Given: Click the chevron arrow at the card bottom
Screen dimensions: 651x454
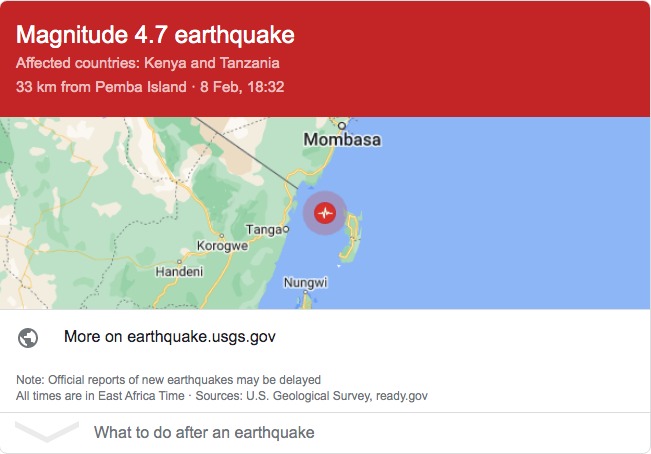Looking at the screenshot, I should tap(46, 431).
